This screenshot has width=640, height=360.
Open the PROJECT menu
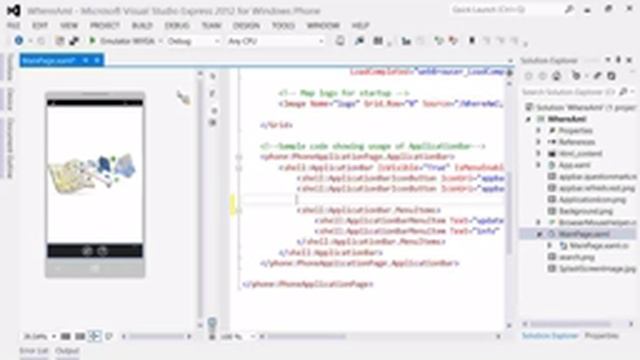pyautogui.click(x=105, y=25)
